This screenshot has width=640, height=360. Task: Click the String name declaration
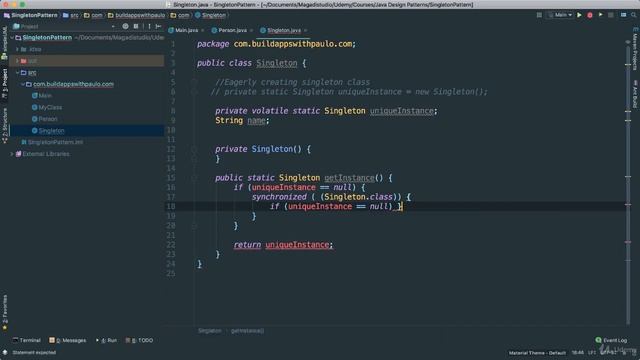click(x=242, y=120)
